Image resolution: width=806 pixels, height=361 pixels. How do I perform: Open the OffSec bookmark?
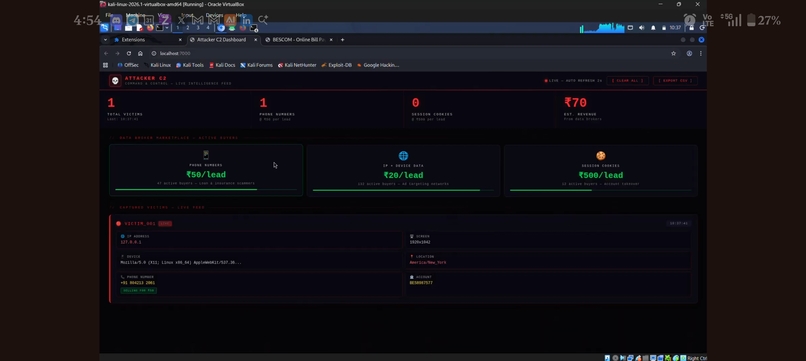(x=128, y=65)
